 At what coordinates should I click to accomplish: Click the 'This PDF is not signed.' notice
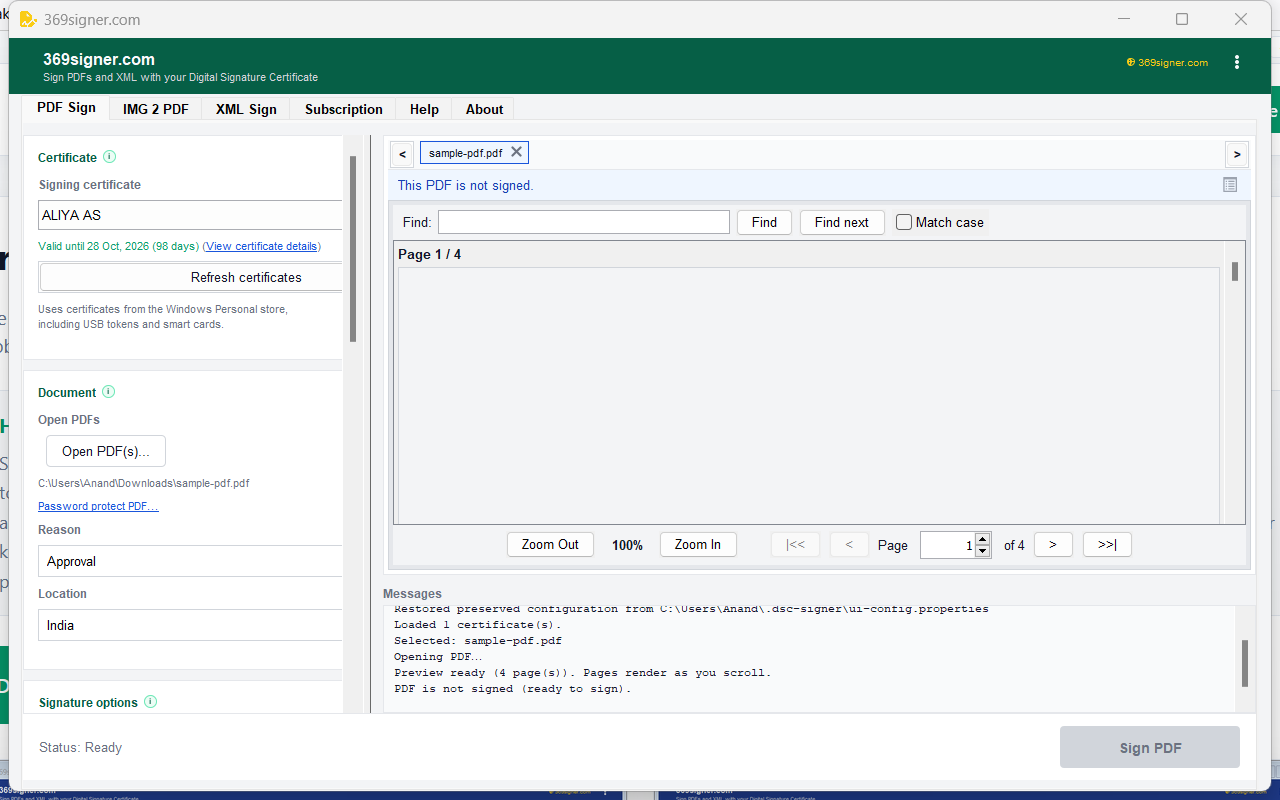click(x=466, y=185)
